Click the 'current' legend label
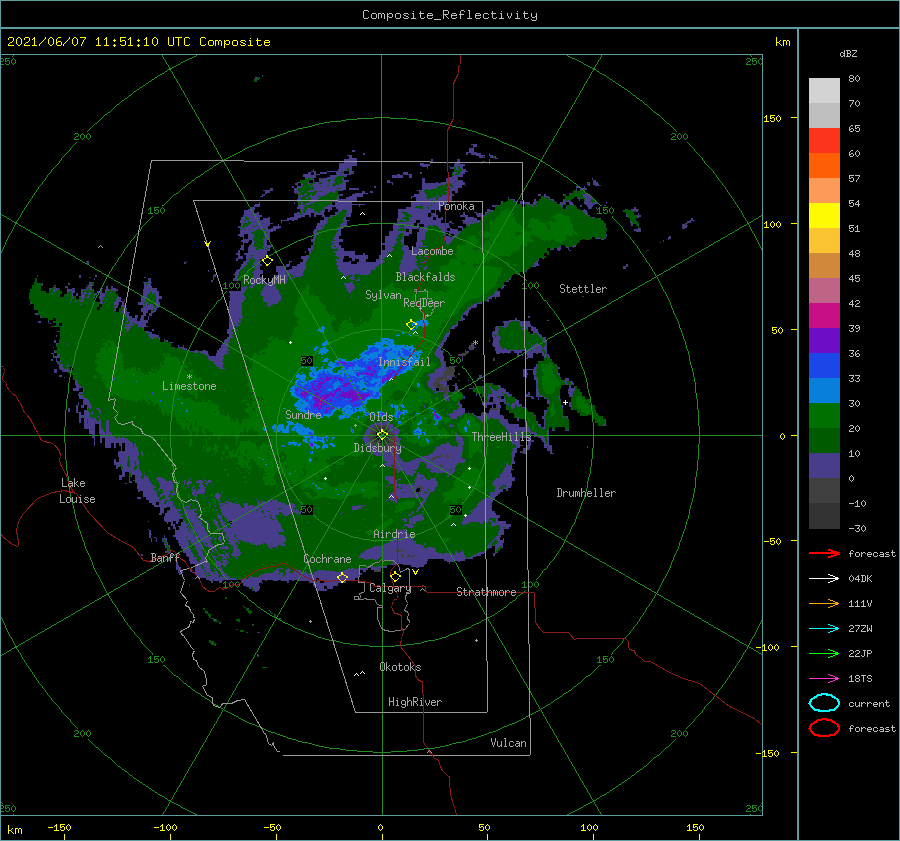Viewport: 900px width, 841px height. coord(869,703)
